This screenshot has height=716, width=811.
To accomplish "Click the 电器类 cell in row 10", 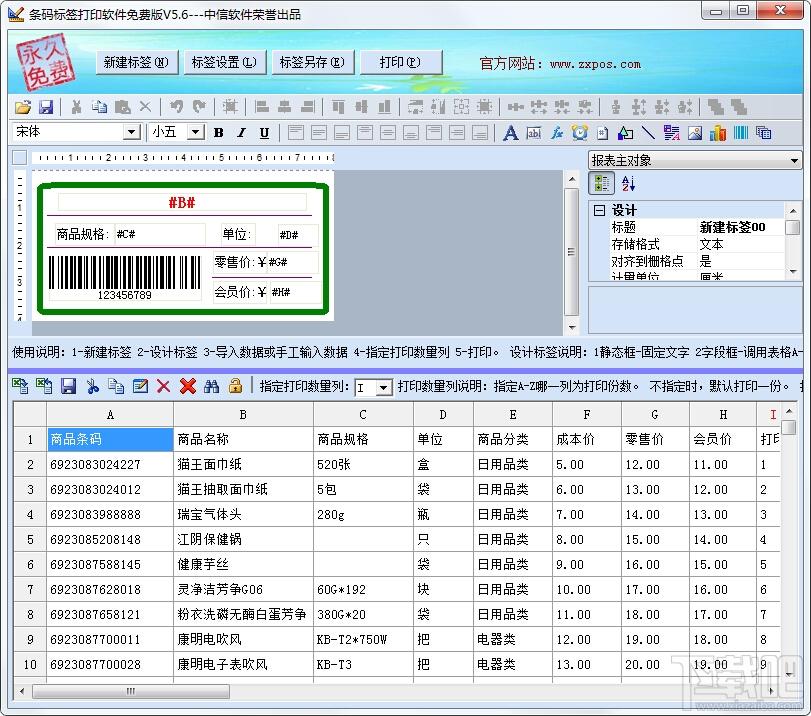I will [513, 664].
